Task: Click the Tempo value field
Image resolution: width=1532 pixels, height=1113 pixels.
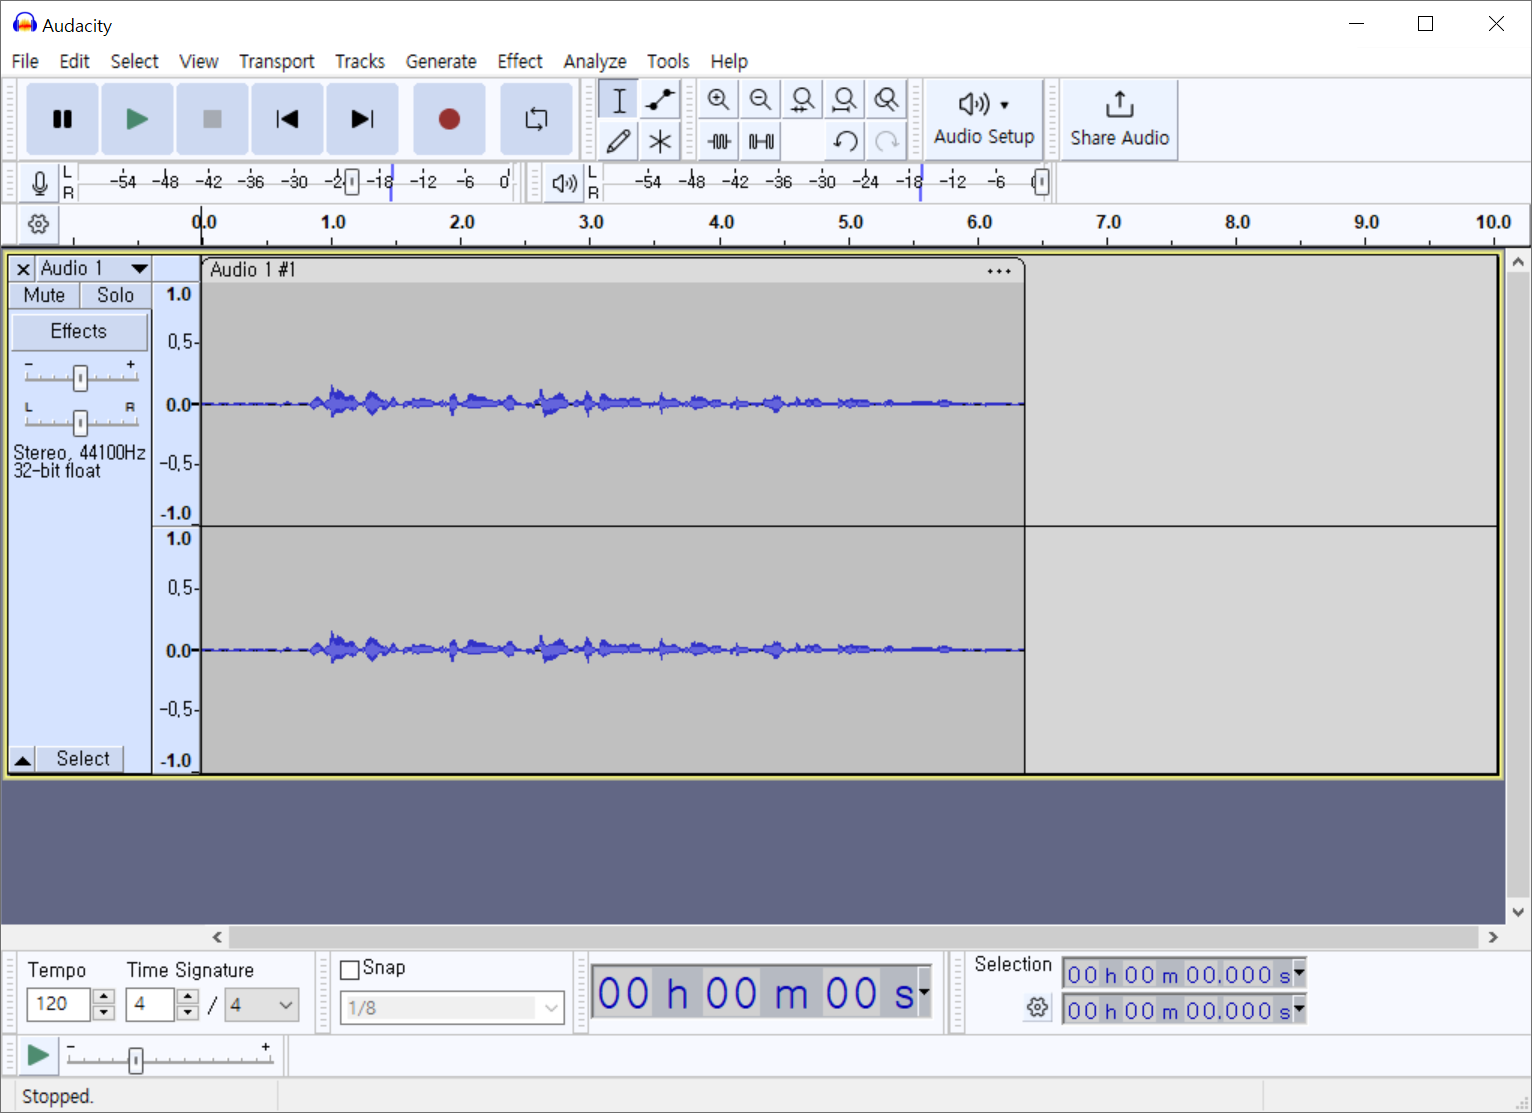Action: 59,1004
